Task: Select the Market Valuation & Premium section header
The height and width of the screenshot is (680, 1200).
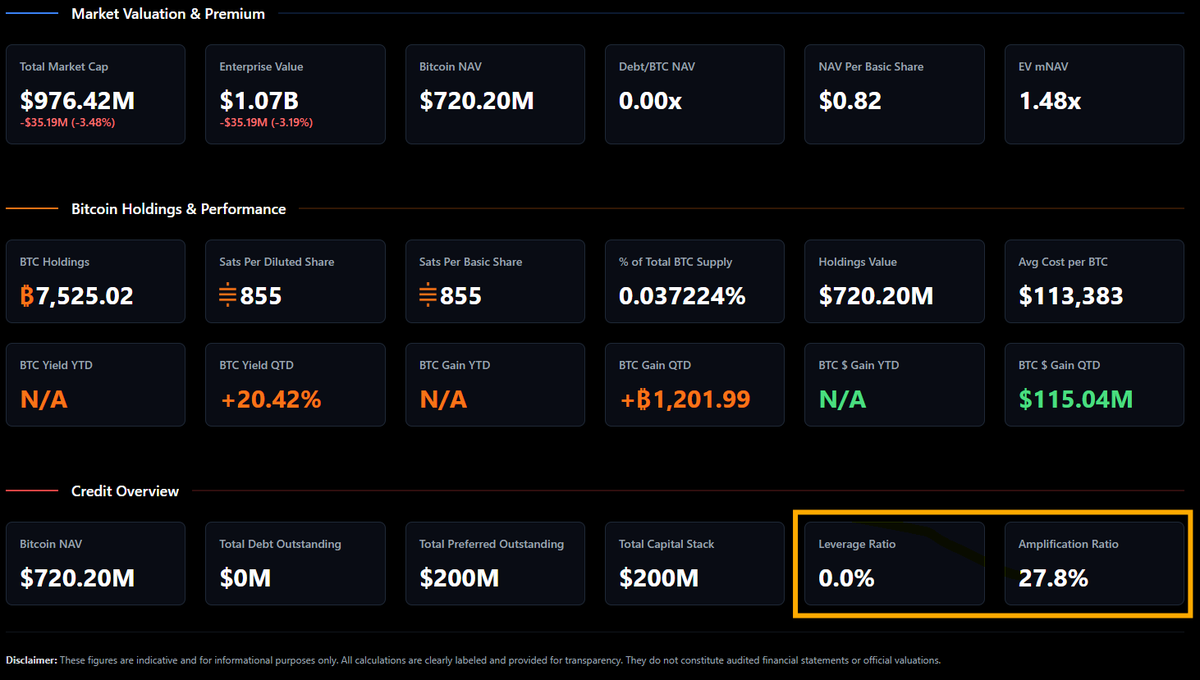Action: coord(167,14)
